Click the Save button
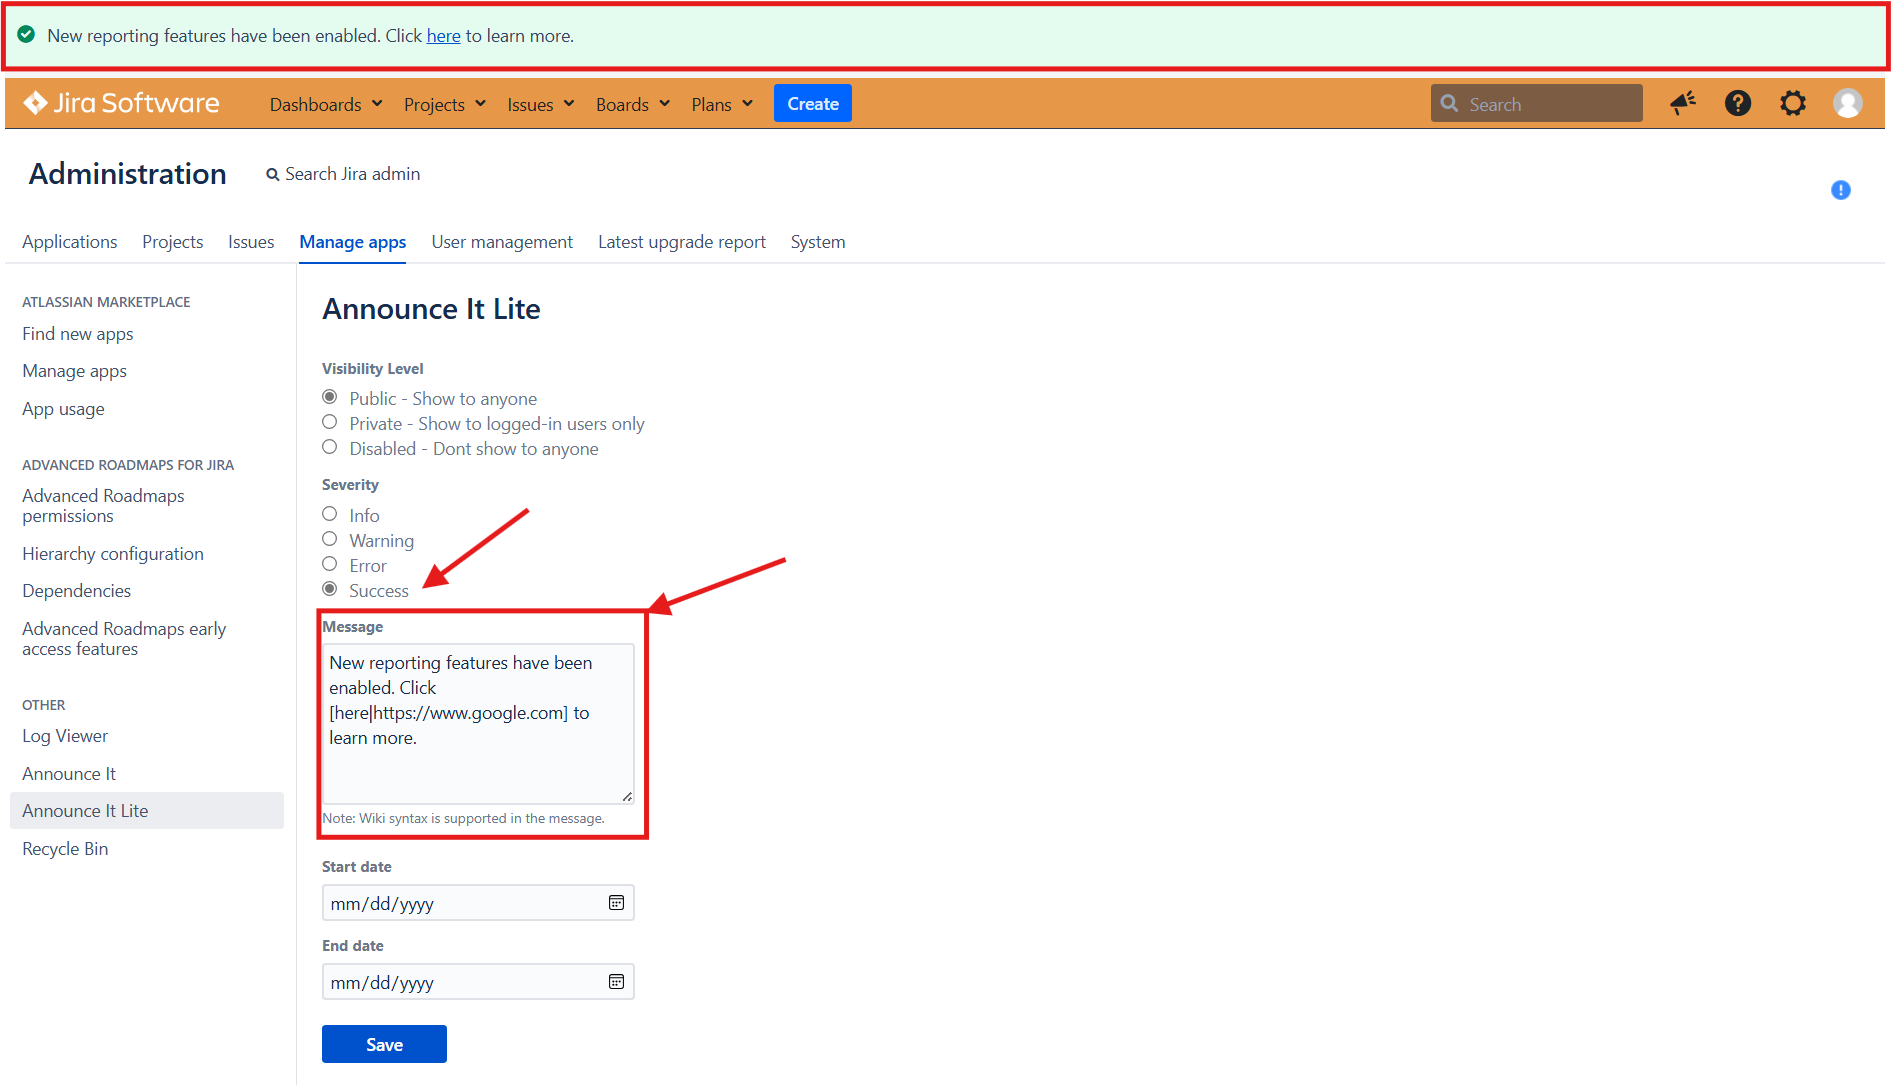The width and height of the screenshot is (1891, 1085). pos(384,1044)
